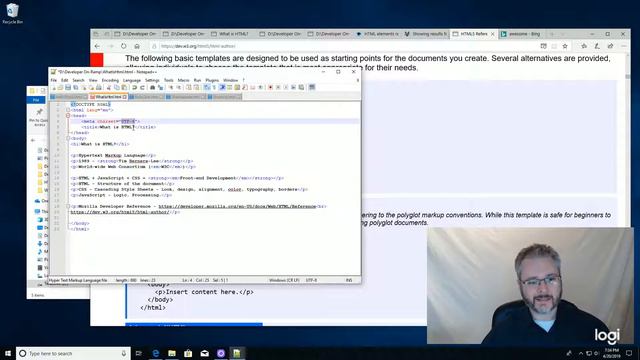Image resolution: width=640 pixels, height=360 pixels.
Task: Open Find with the binoculars icon
Action: point(152,87)
